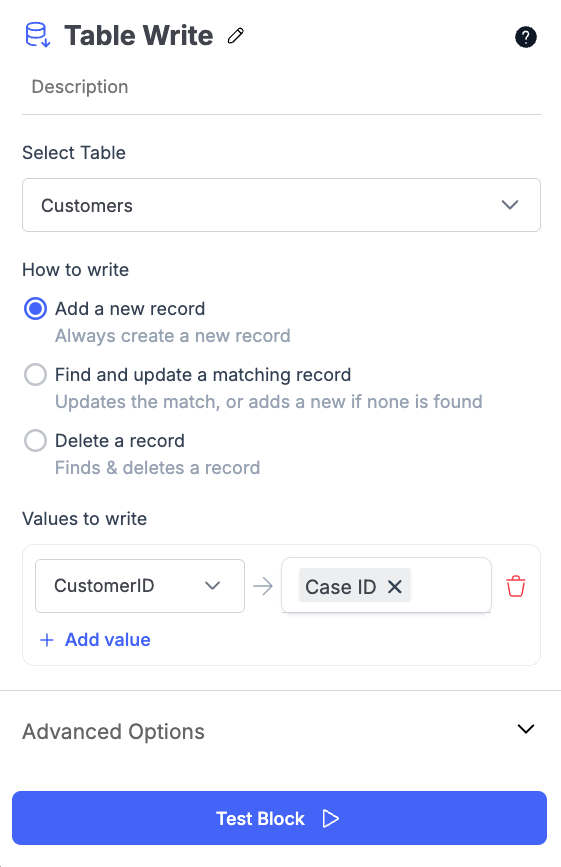Delete the CustomerID value row with trash icon
The image size is (561, 867).
coord(516,586)
